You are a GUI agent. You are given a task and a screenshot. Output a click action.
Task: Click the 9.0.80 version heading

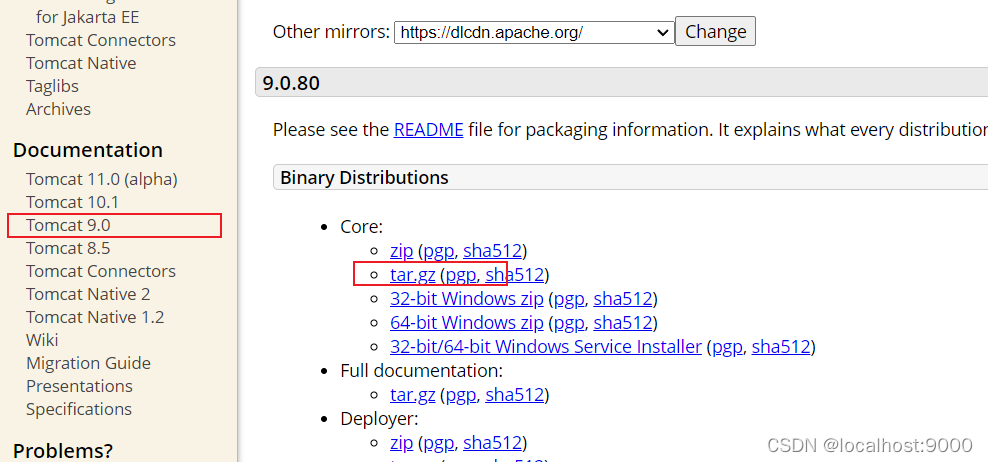[x=291, y=83]
